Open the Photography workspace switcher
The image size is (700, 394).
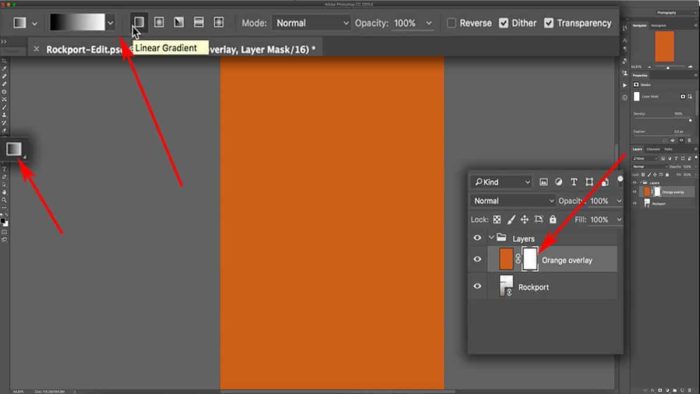tap(667, 12)
